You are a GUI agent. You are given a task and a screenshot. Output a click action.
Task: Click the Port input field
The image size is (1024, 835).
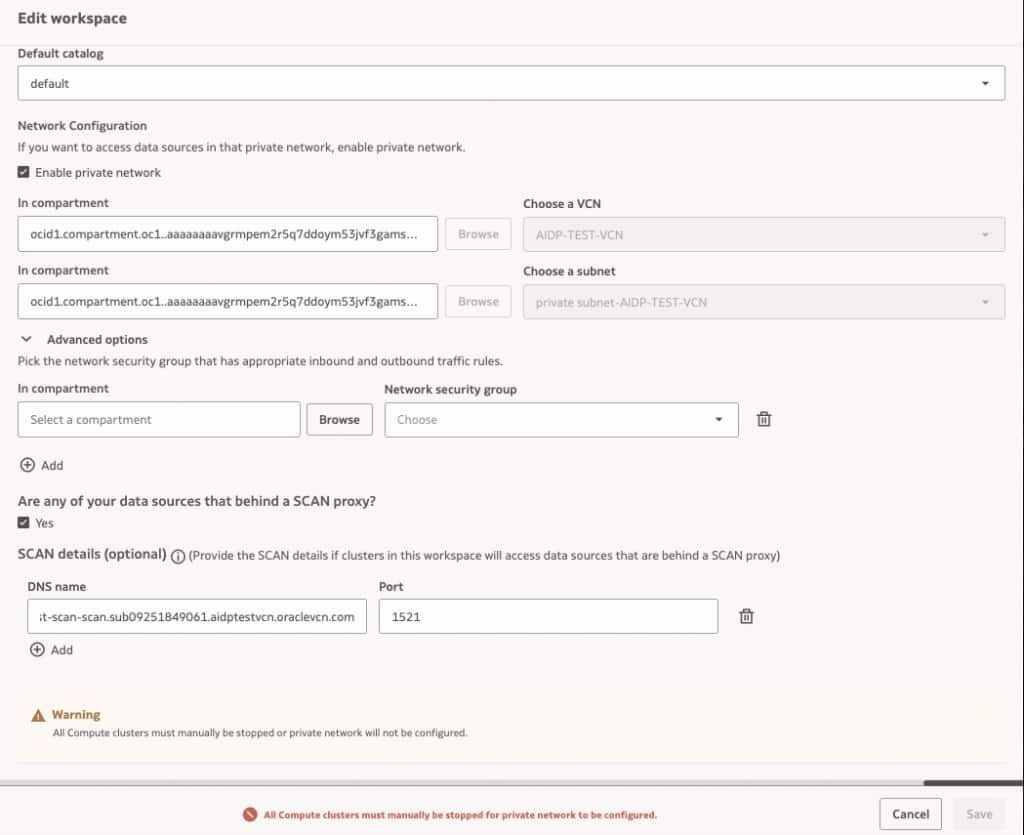(548, 617)
